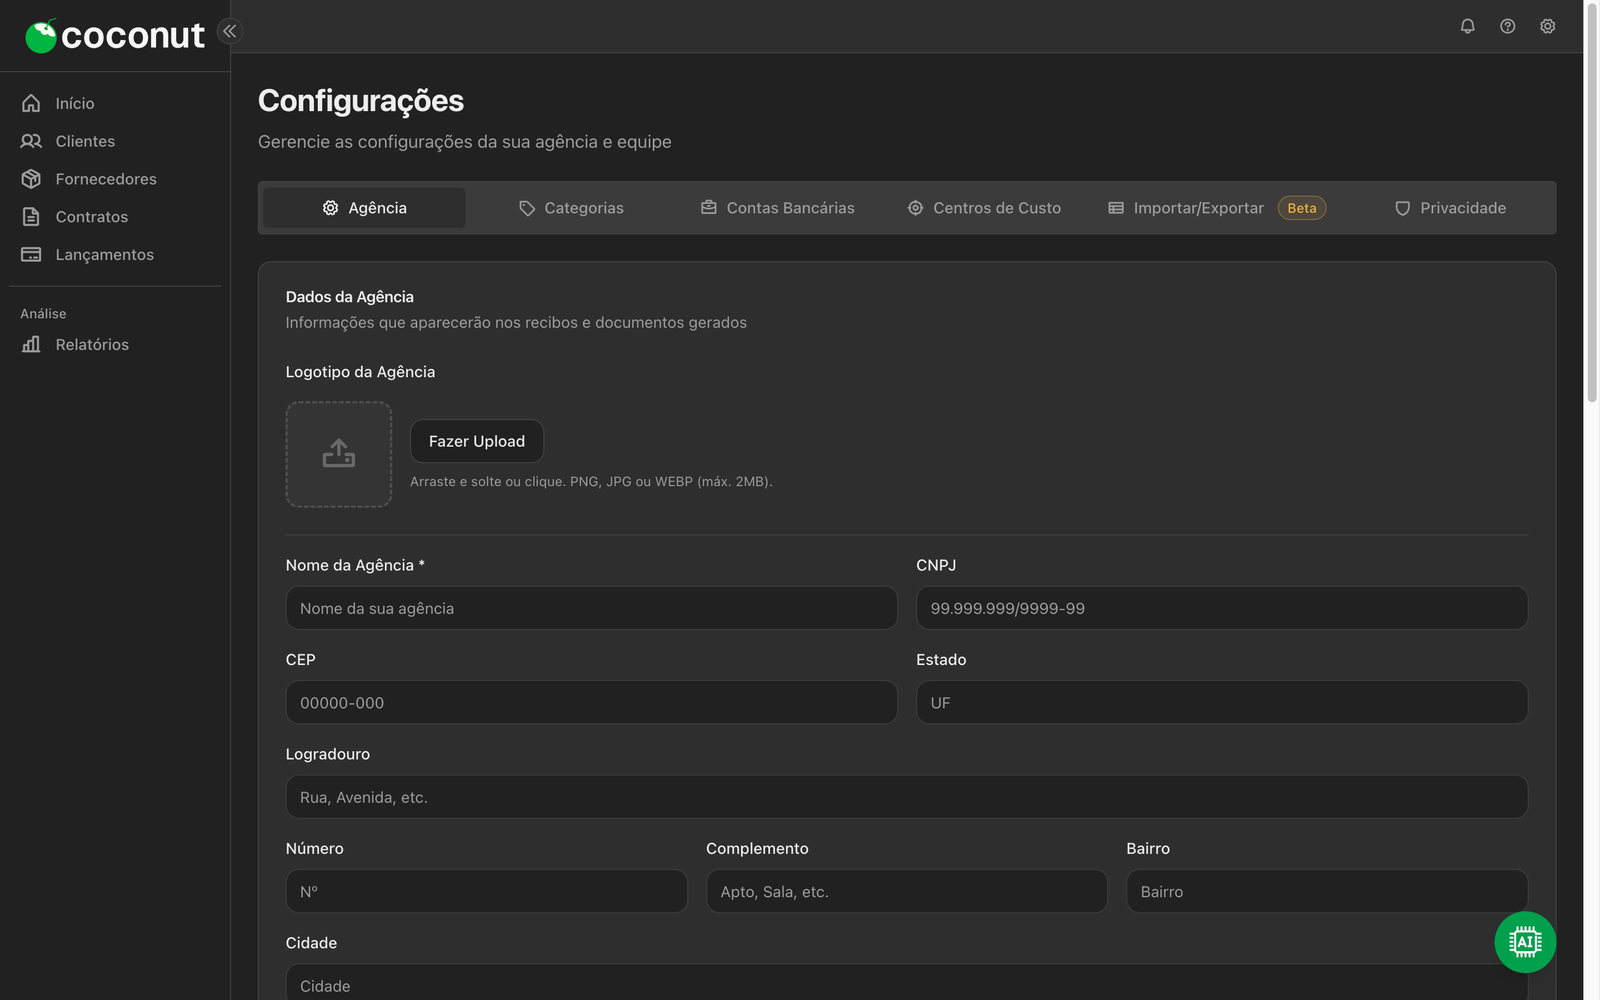The height and width of the screenshot is (1000, 1600).
Task: Click the Beta badge on Importar/Exportar
Action: 1302,208
